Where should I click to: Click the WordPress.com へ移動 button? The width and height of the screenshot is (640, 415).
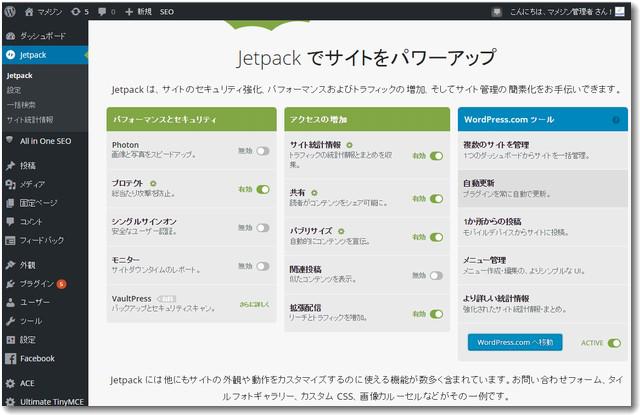click(515, 342)
